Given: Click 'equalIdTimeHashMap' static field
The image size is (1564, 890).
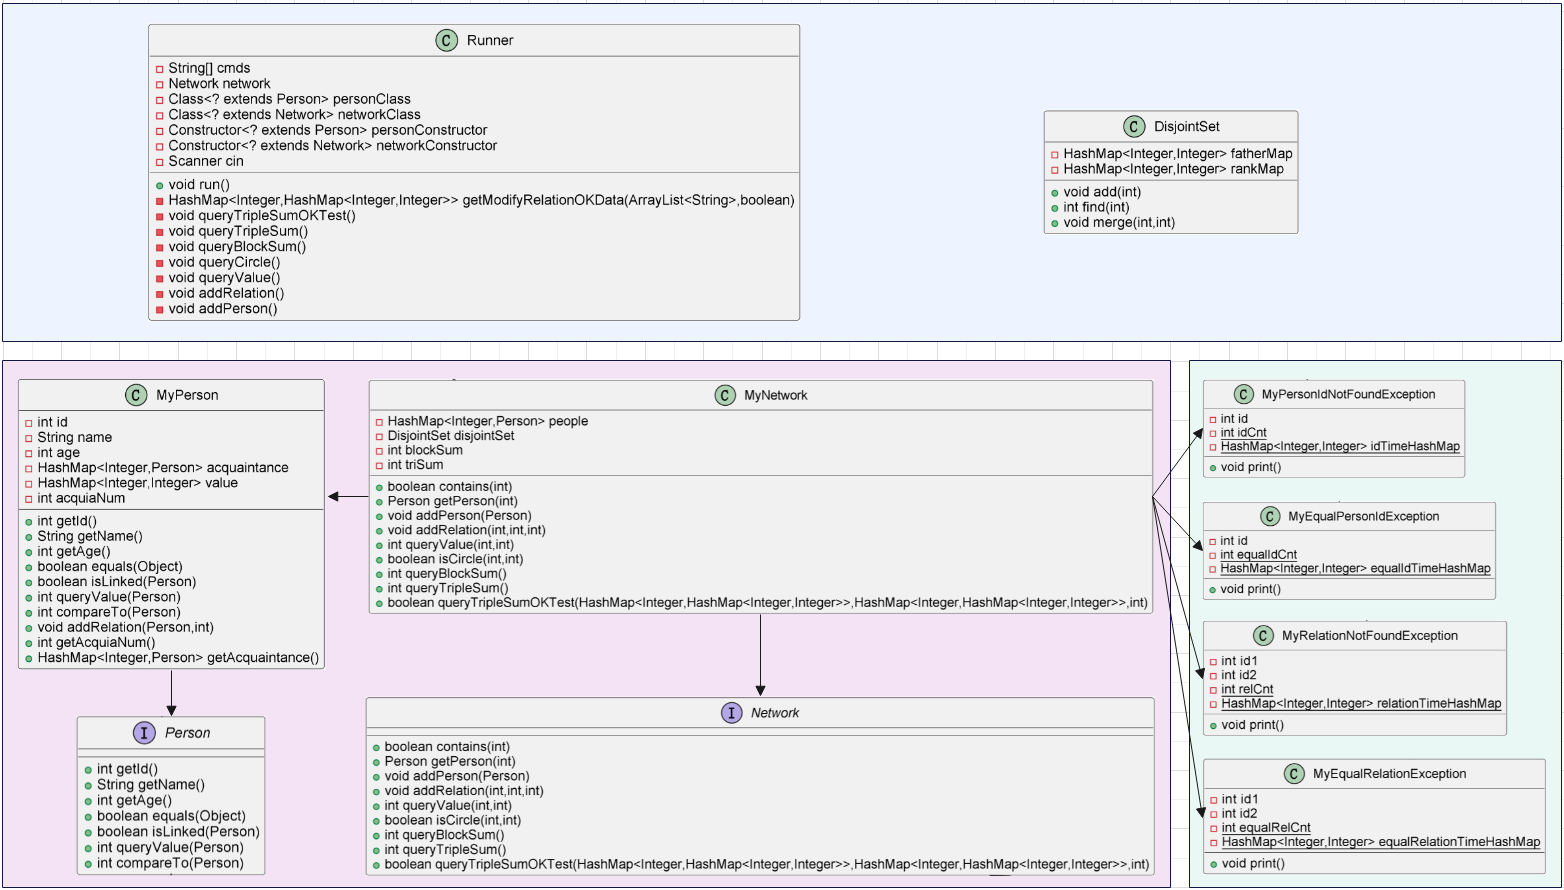Looking at the screenshot, I should pos(1355,569).
